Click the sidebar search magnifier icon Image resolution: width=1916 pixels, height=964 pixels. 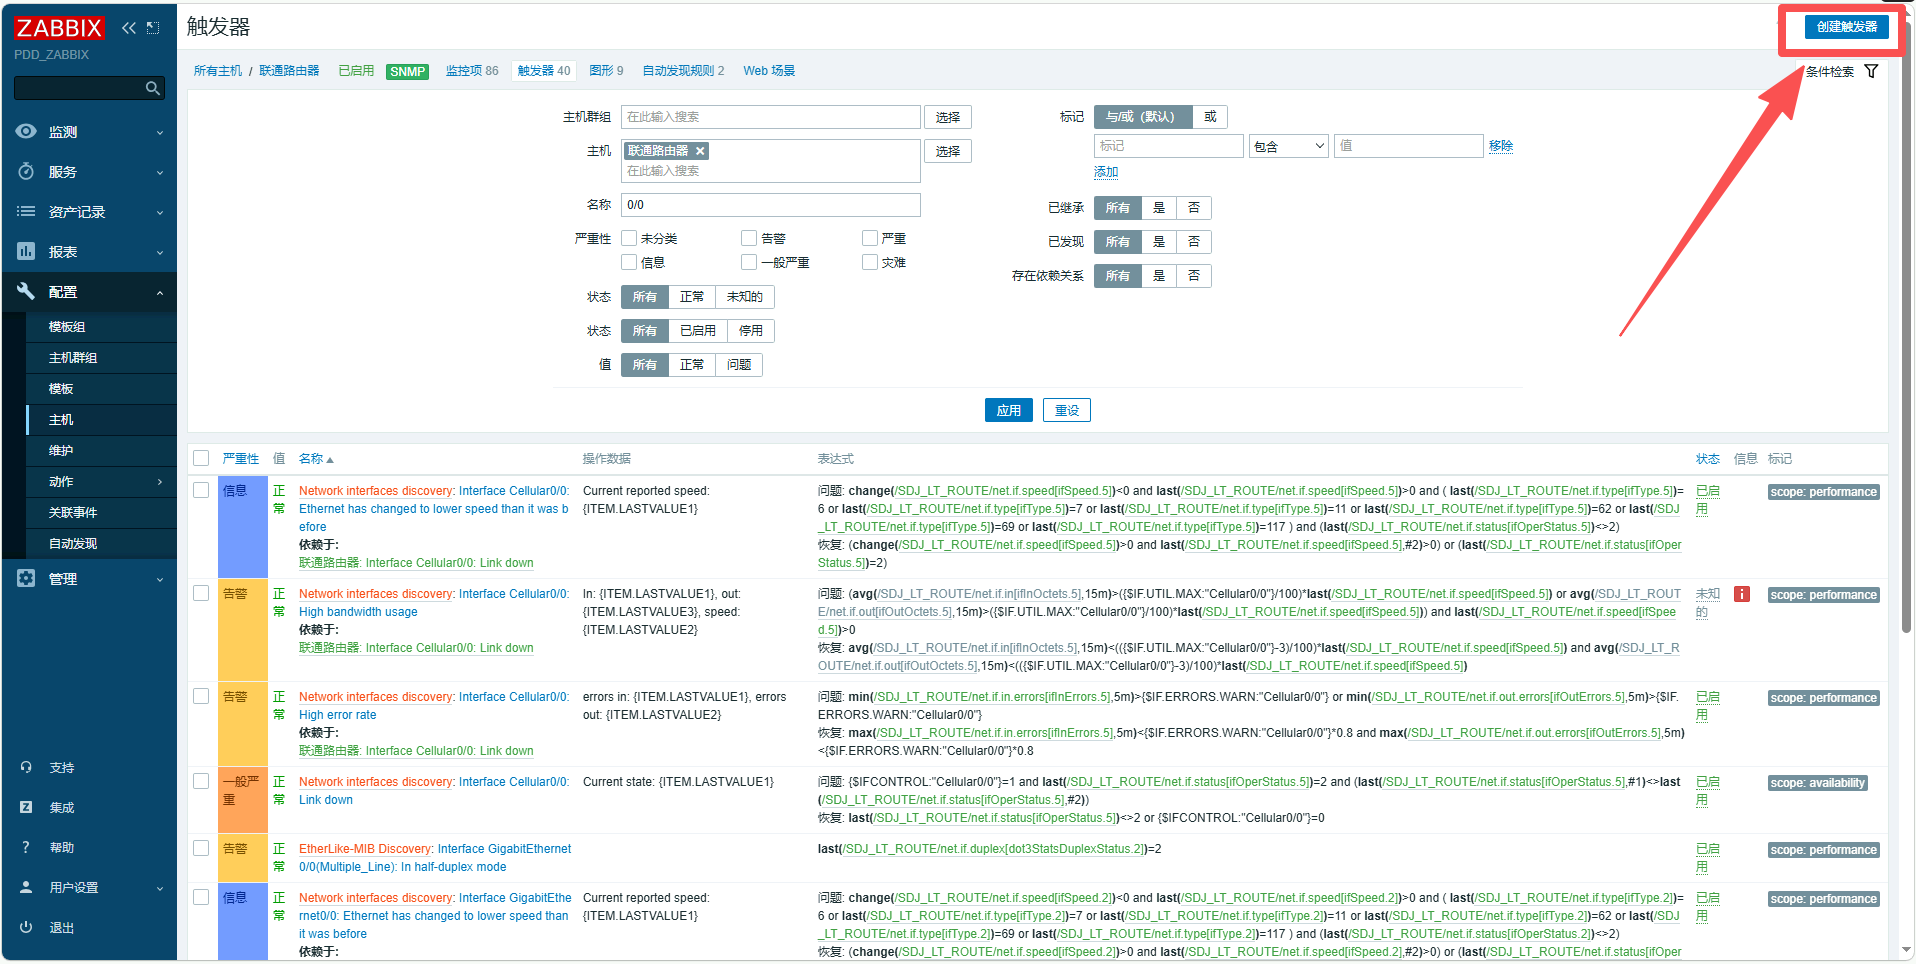pyautogui.click(x=152, y=89)
